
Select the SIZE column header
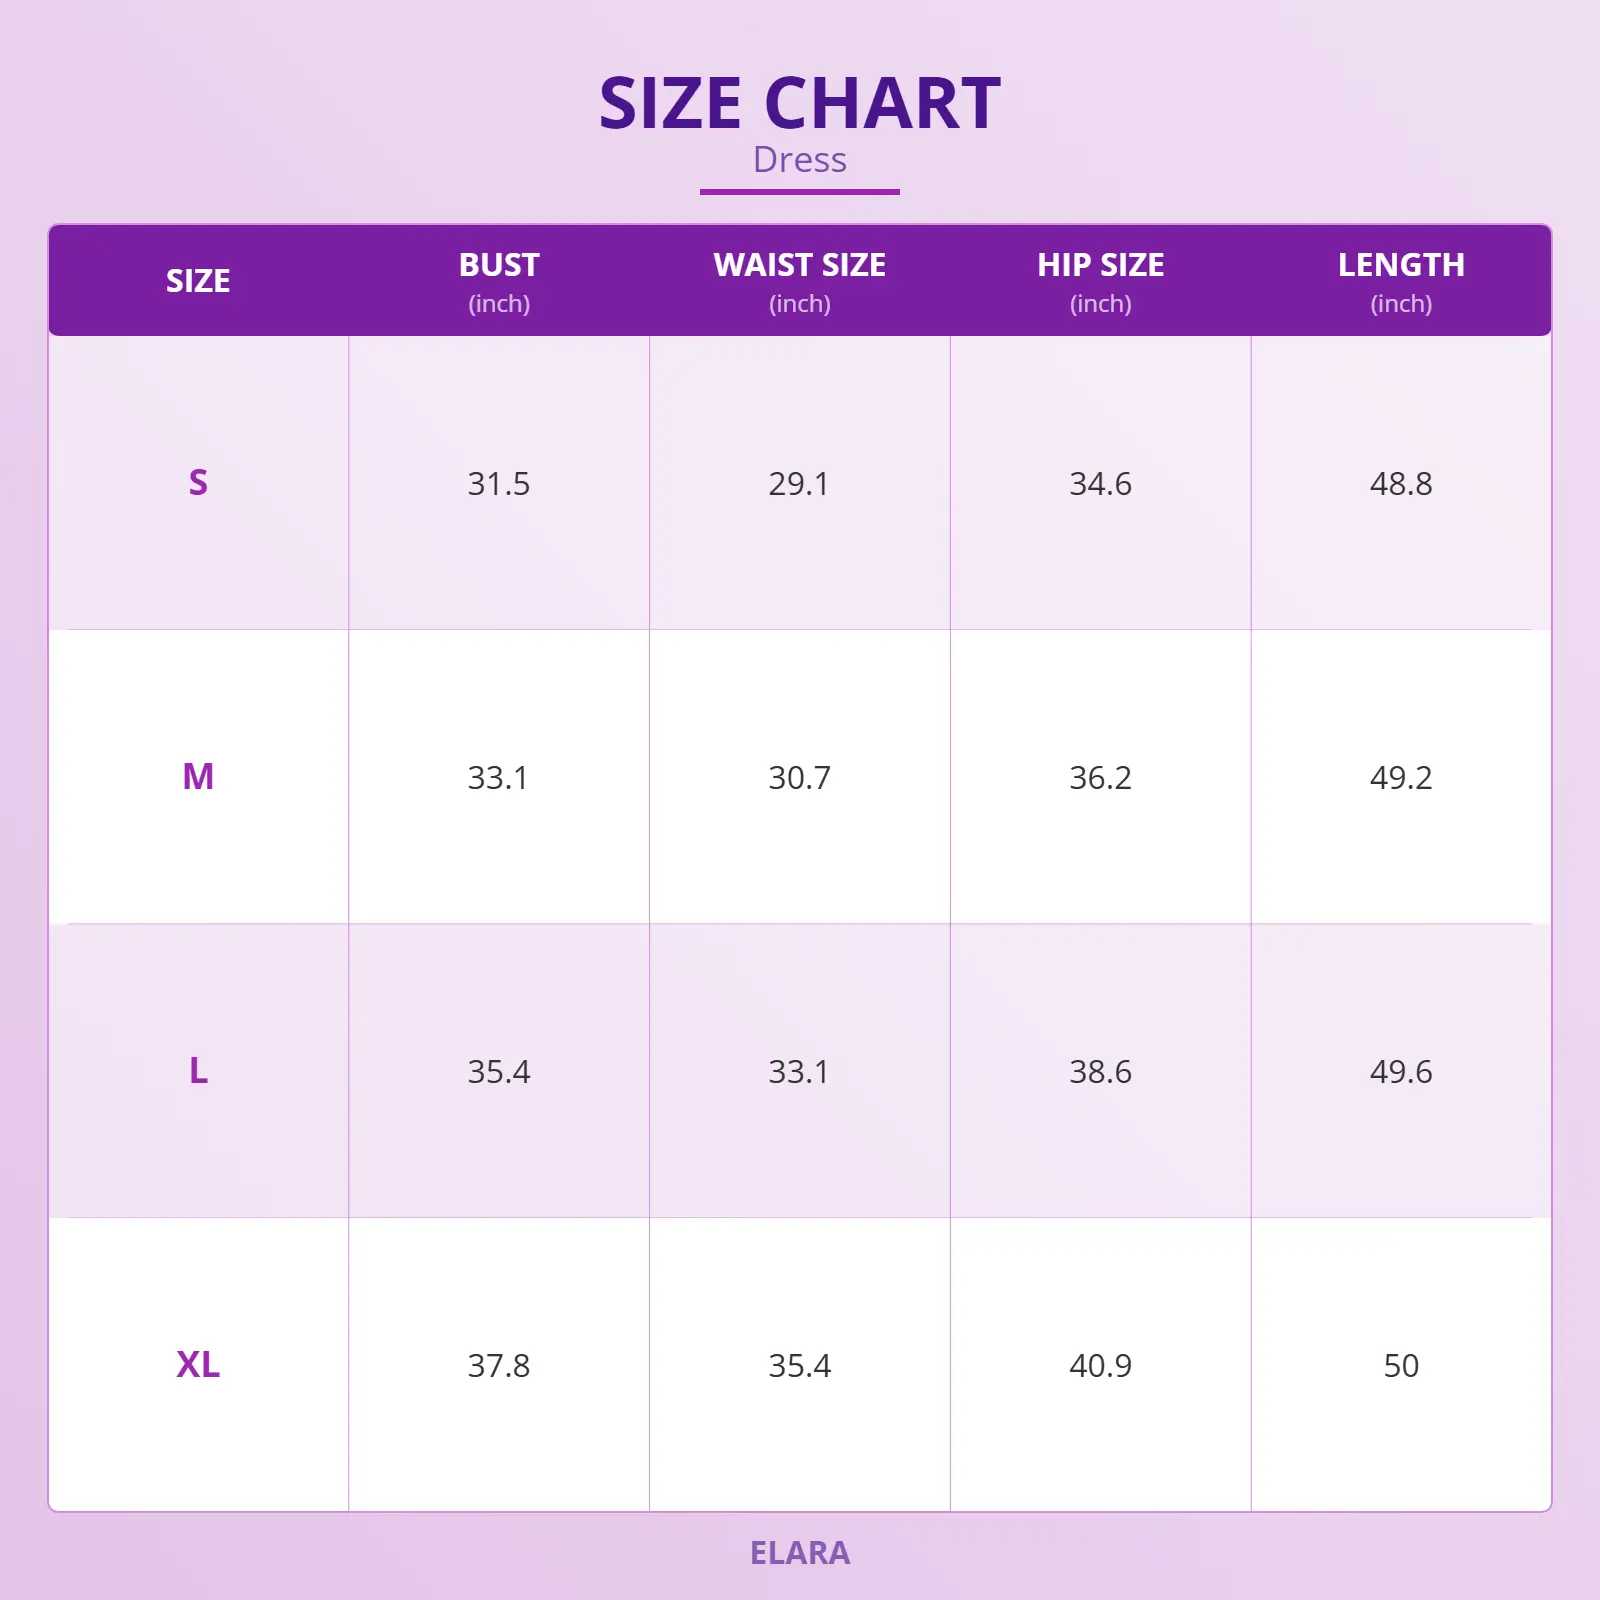(x=198, y=281)
